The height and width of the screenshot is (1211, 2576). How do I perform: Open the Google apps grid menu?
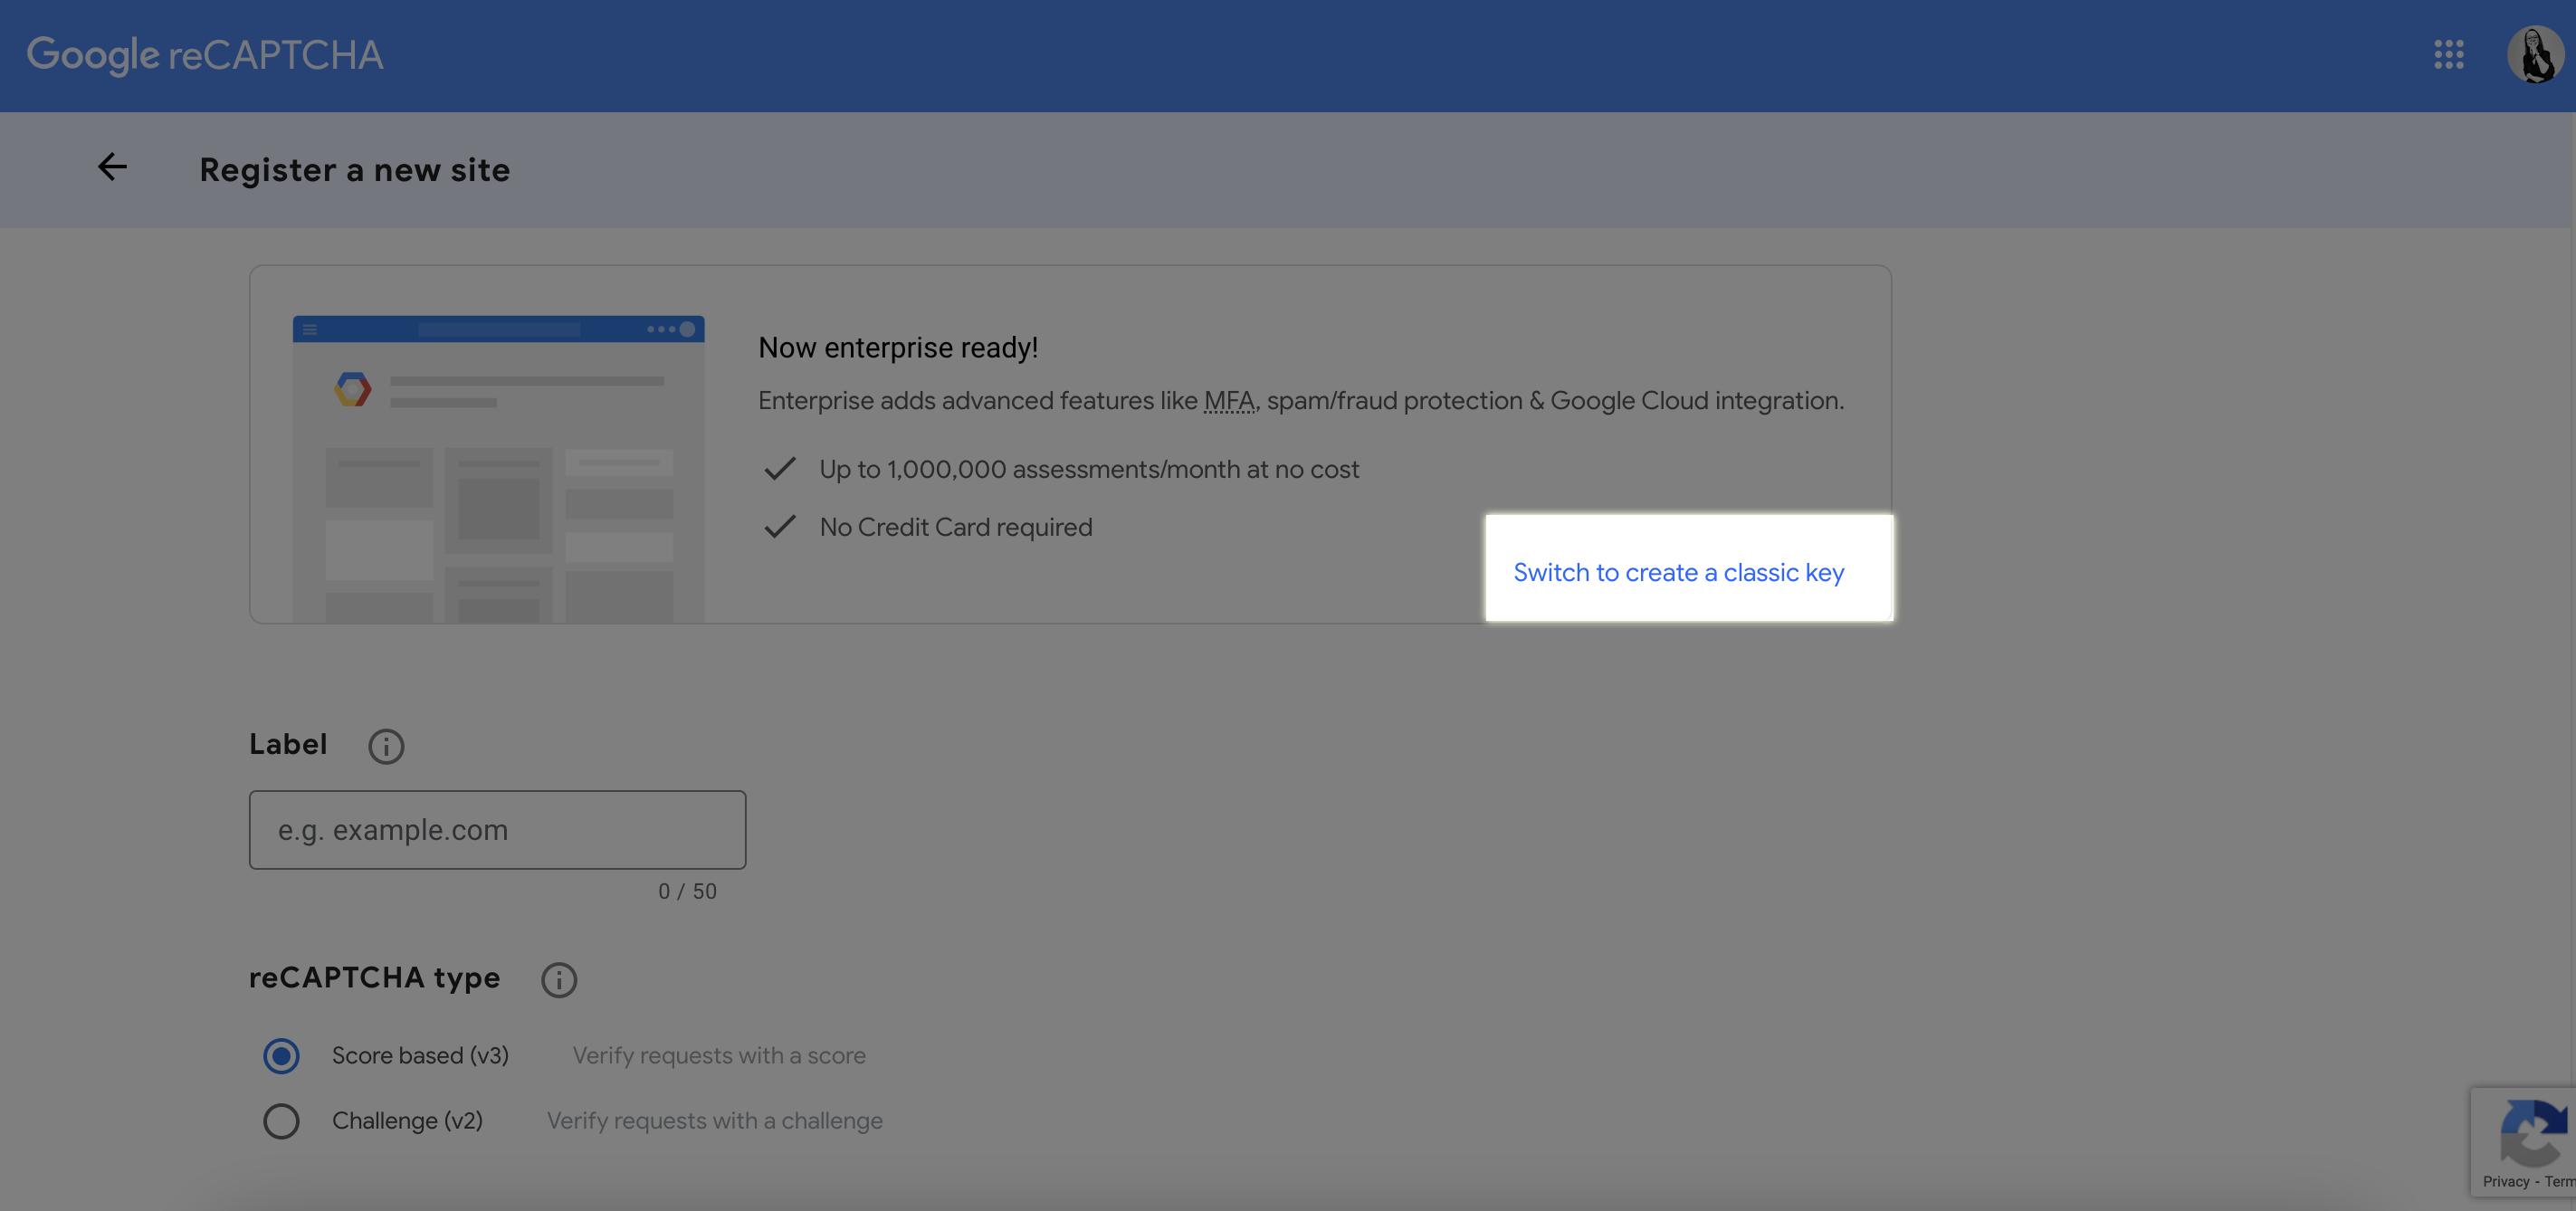(2449, 55)
